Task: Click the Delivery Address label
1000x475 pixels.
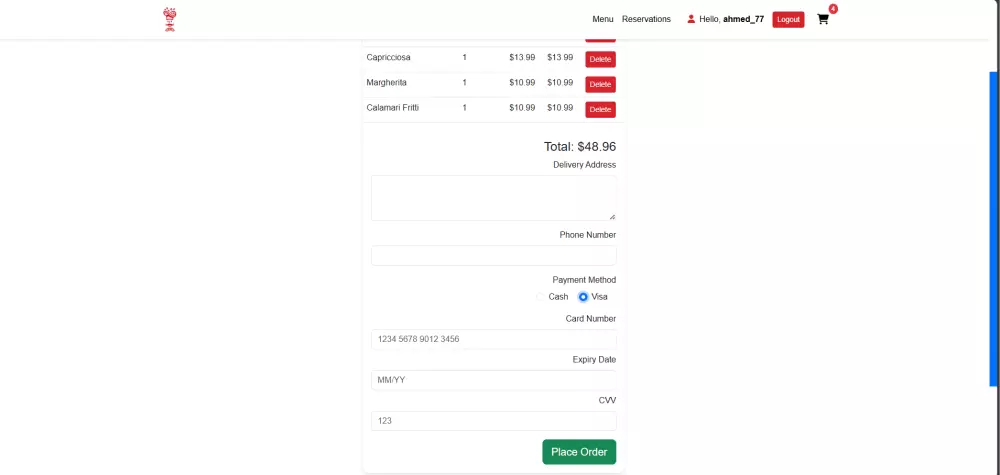Action: click(584, 165)
